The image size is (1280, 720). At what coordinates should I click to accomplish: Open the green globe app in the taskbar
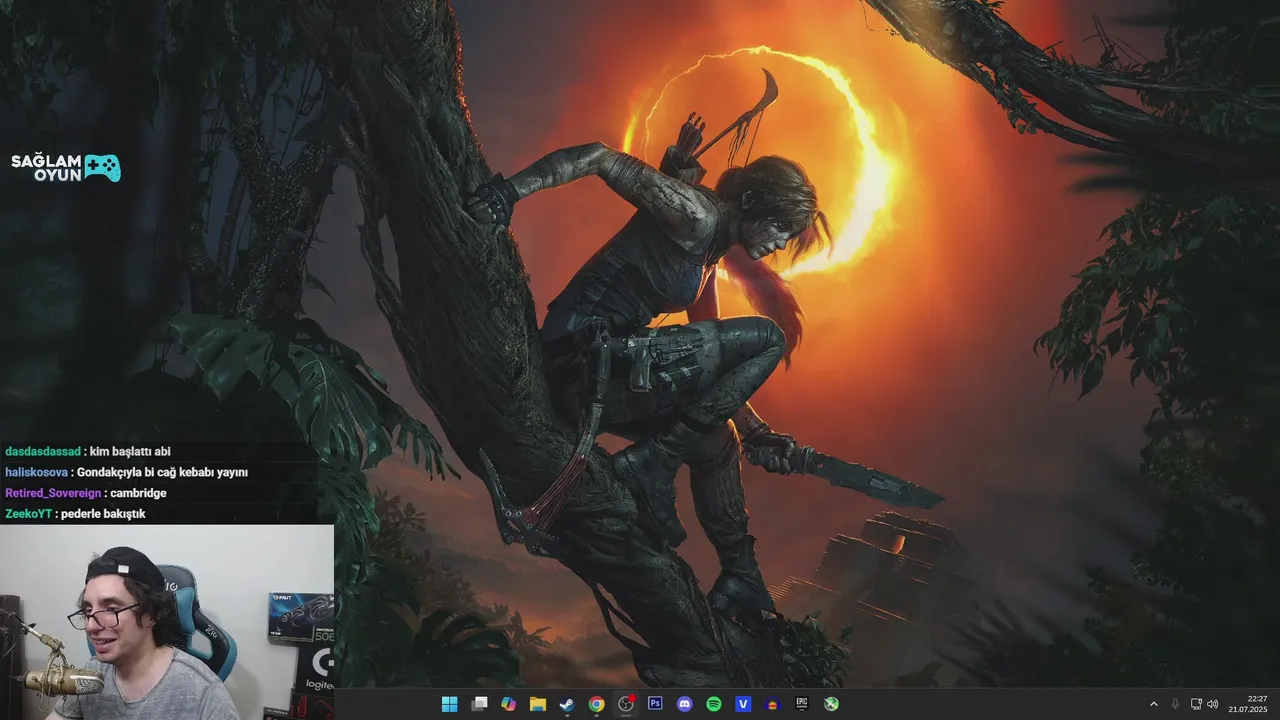[831, 704]
